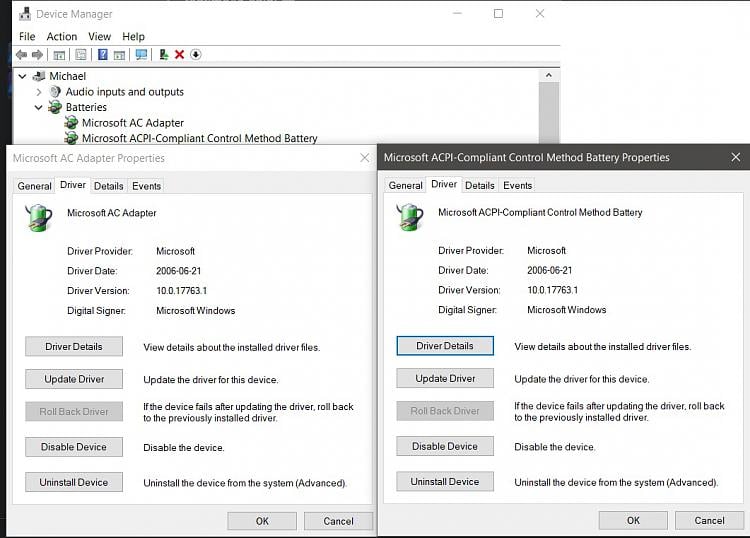Close the ACPI Battery Properties dialog

736,157
